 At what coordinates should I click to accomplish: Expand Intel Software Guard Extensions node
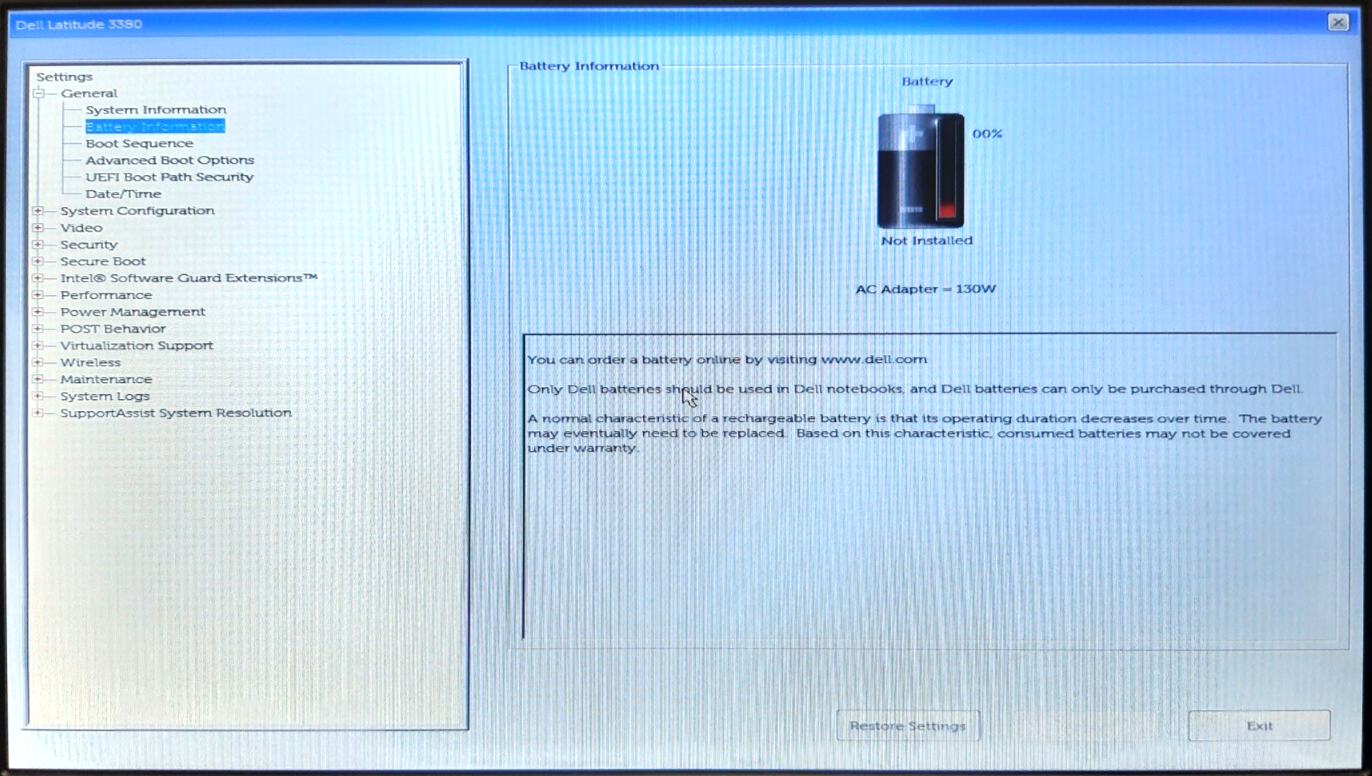[38, 278]
